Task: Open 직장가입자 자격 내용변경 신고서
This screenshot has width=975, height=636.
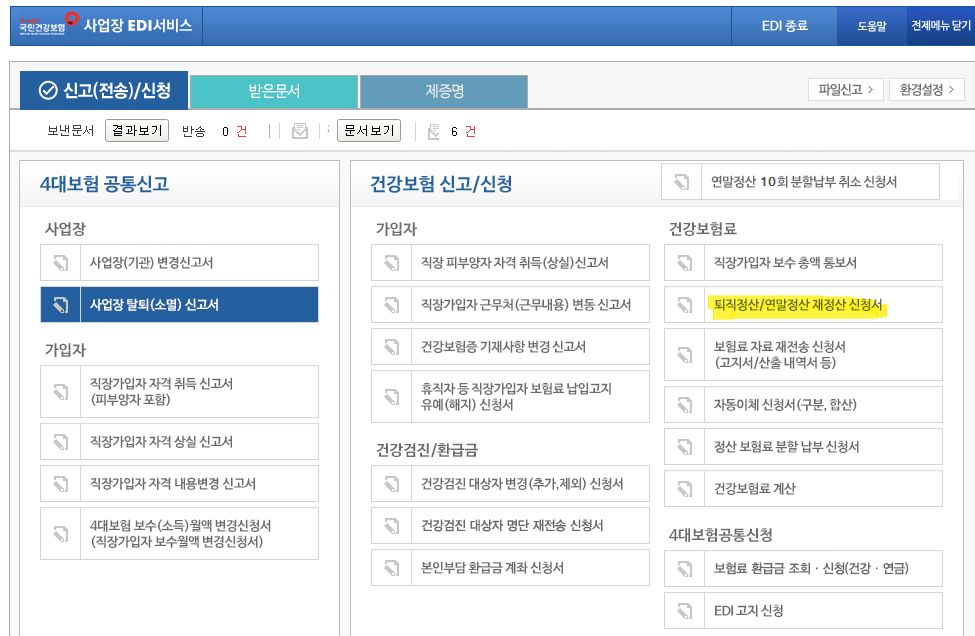Action: coord(180,484)
